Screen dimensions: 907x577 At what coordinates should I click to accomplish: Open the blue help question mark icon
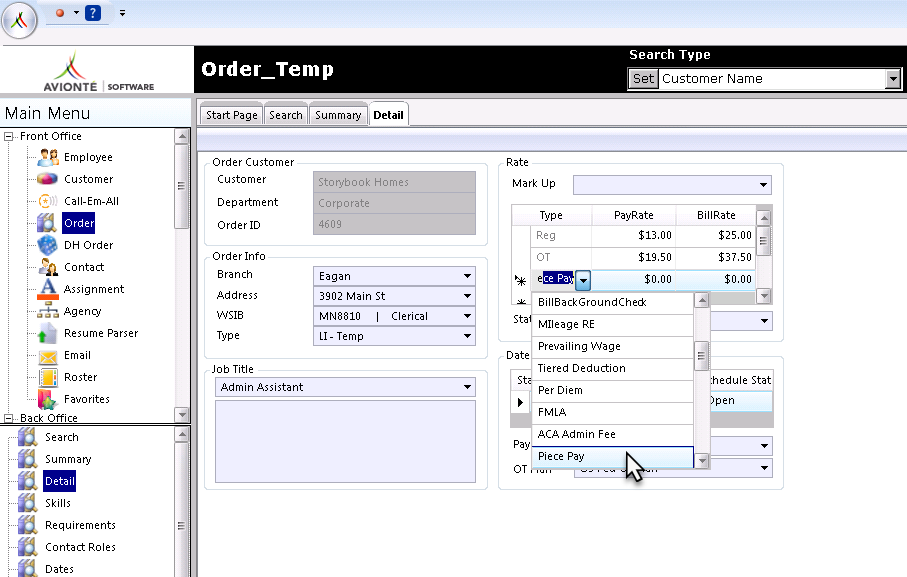pos(93,13)
